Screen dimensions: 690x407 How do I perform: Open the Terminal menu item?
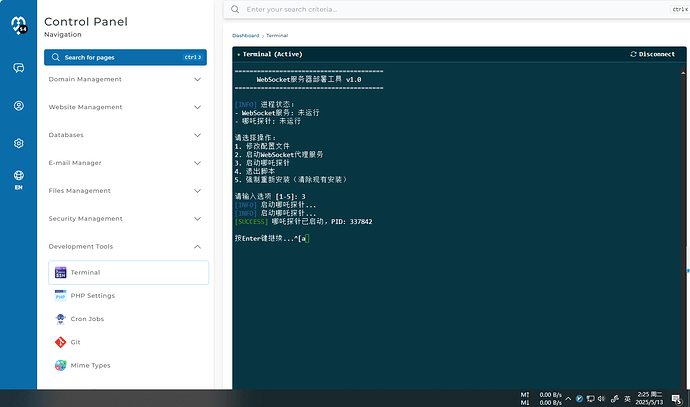(x=128, y=272)
